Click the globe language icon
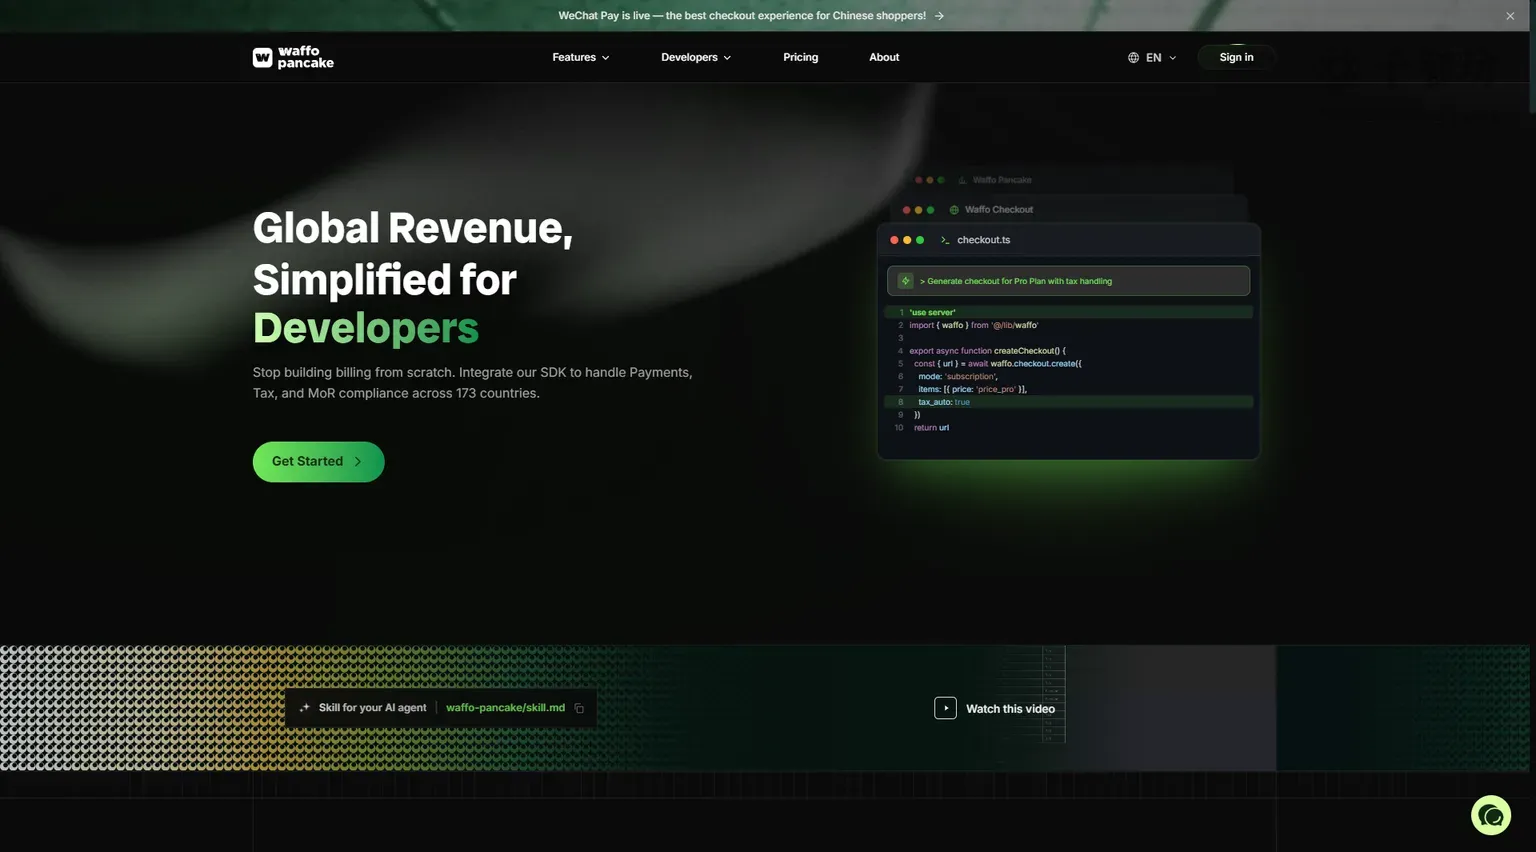 (x=1133, y=58)
